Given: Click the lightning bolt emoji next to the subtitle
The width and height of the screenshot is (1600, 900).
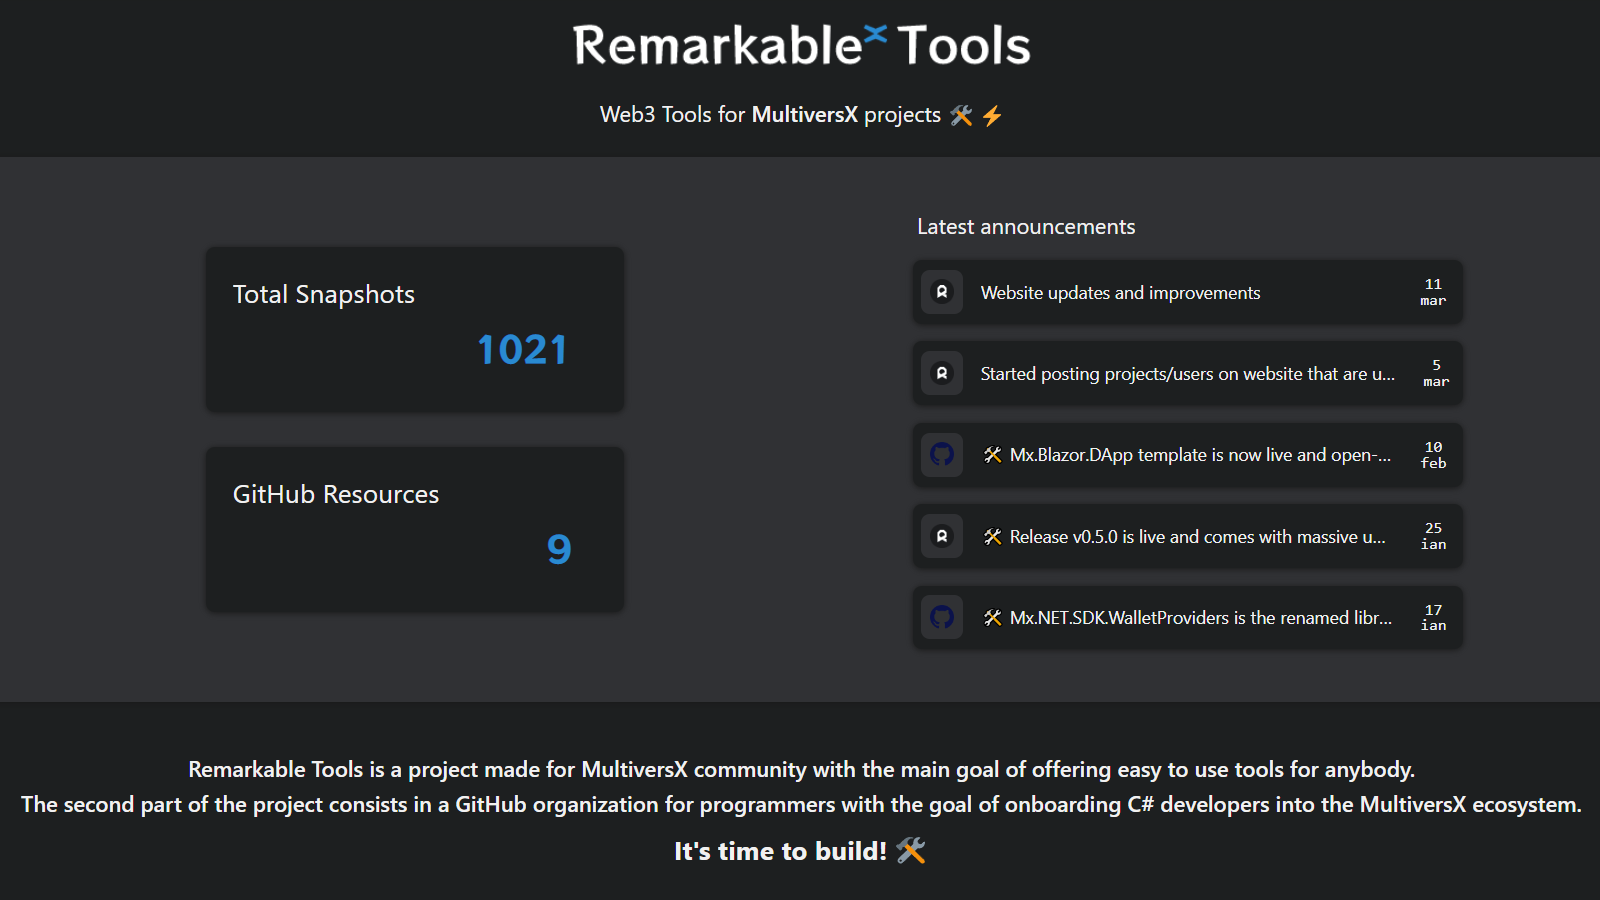Looking at the screenshot, I should (x=990, y=114).
